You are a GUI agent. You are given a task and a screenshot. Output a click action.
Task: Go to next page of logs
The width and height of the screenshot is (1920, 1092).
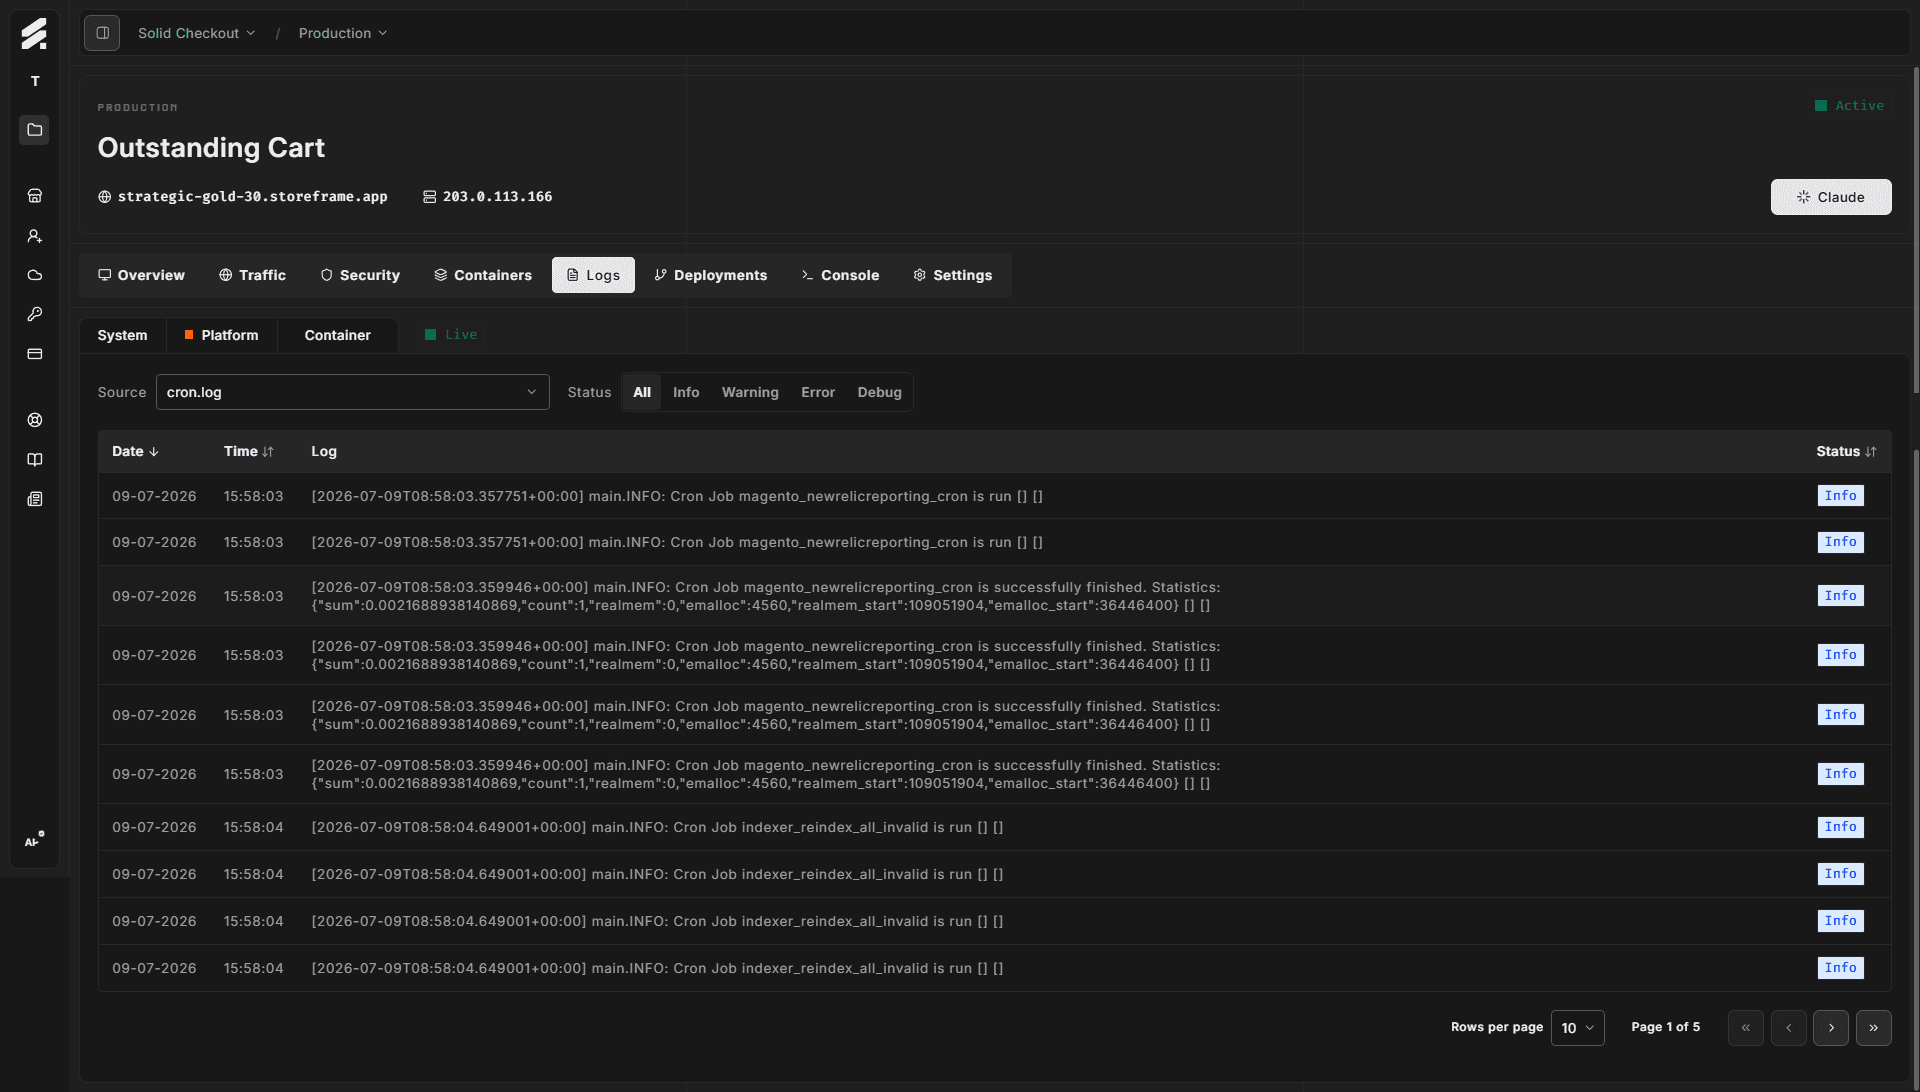point(1831,1028)
